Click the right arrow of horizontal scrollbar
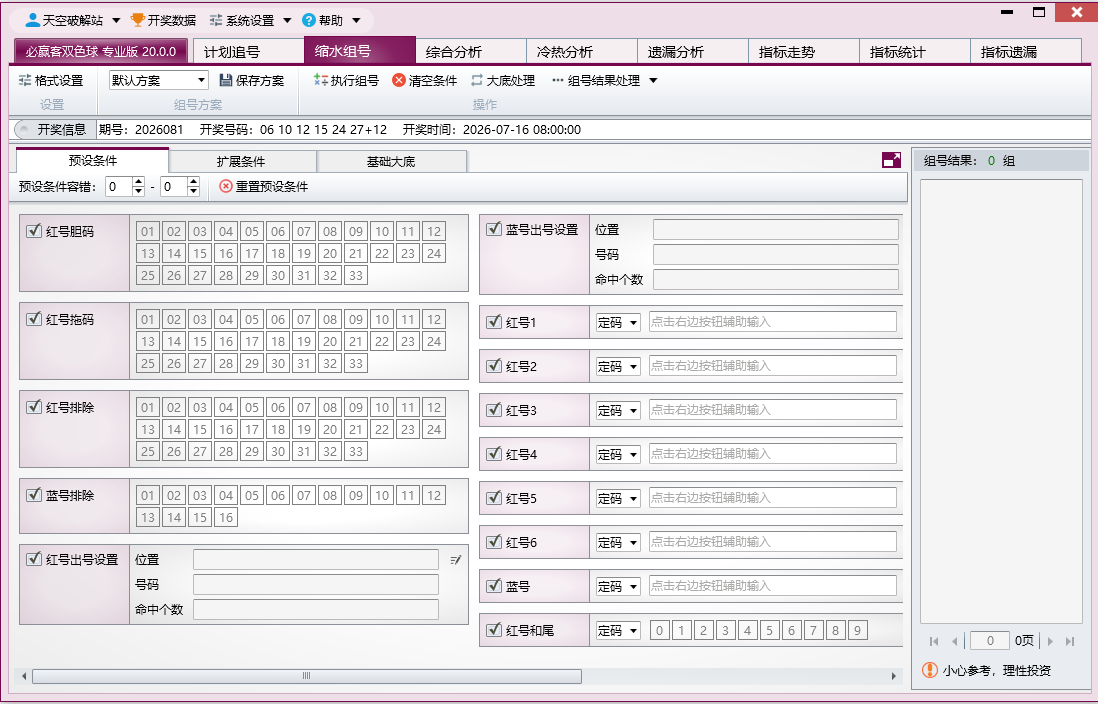Viewport: 1098px width, 704px height. [894, 676]
